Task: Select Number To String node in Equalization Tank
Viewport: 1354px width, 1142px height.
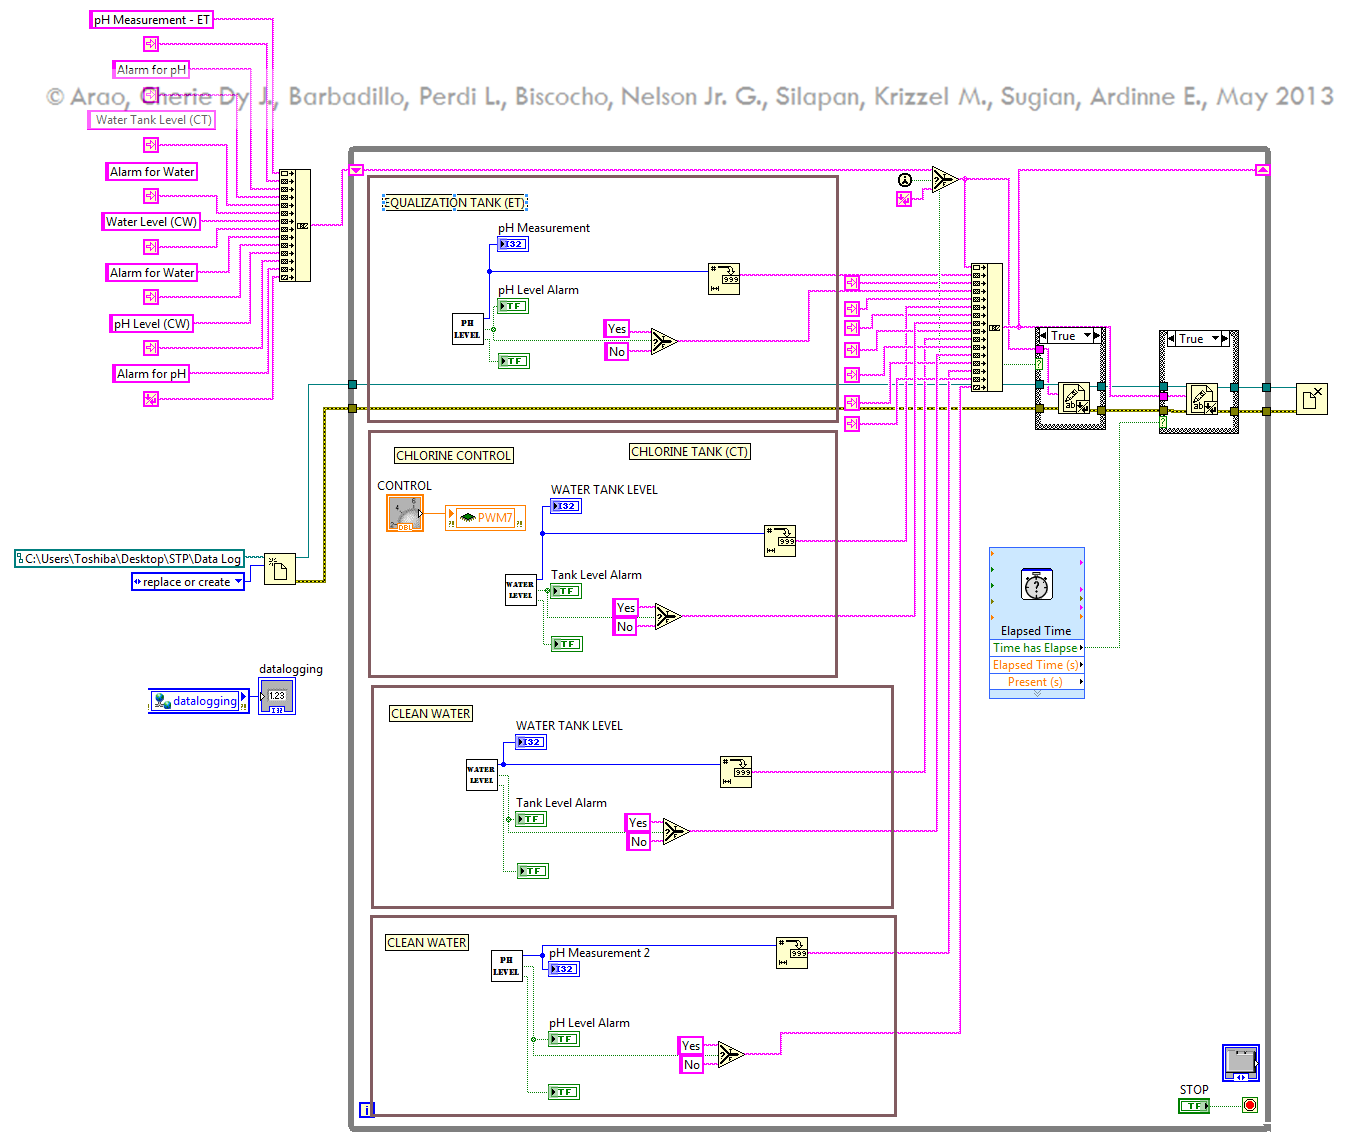Action: (724, 279)
